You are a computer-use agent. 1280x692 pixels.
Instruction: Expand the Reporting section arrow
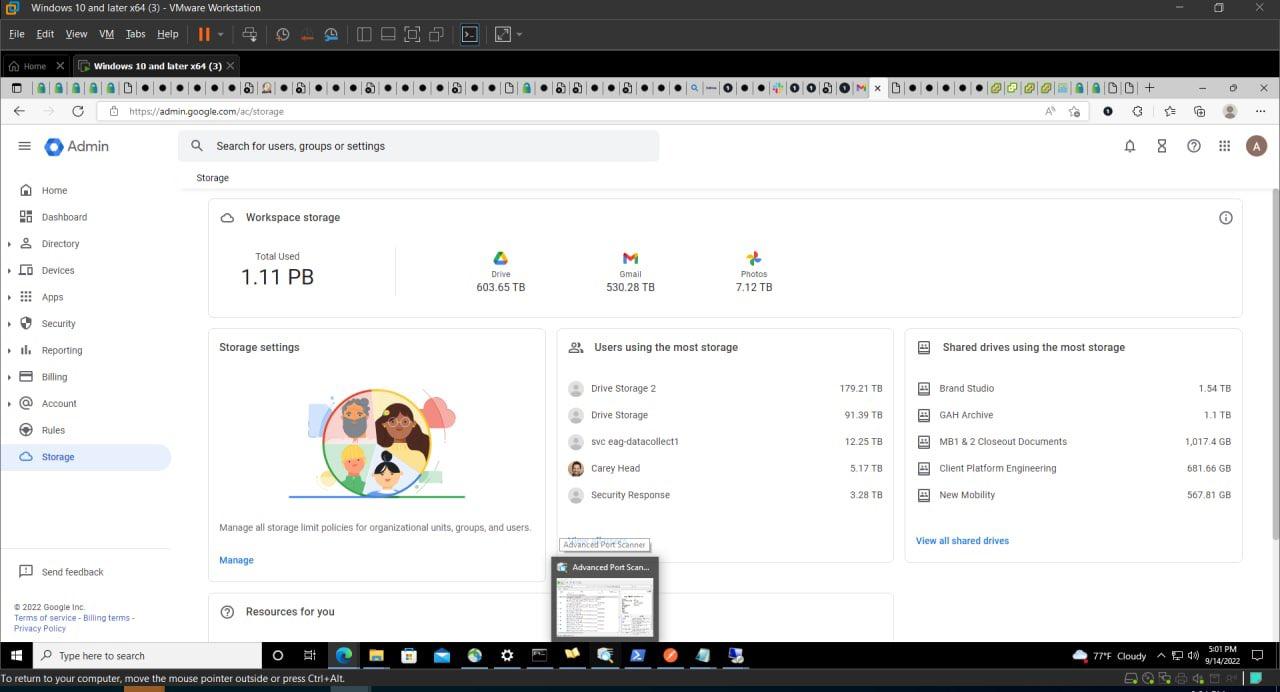tap(9, 351)
